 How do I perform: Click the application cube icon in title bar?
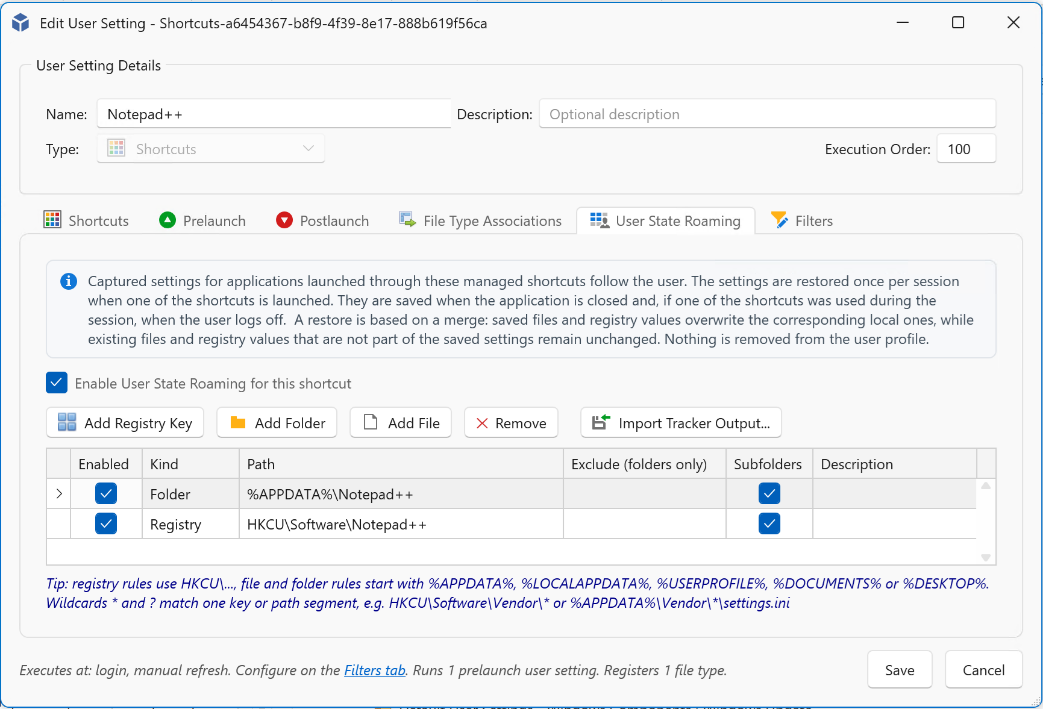point(21,23)
